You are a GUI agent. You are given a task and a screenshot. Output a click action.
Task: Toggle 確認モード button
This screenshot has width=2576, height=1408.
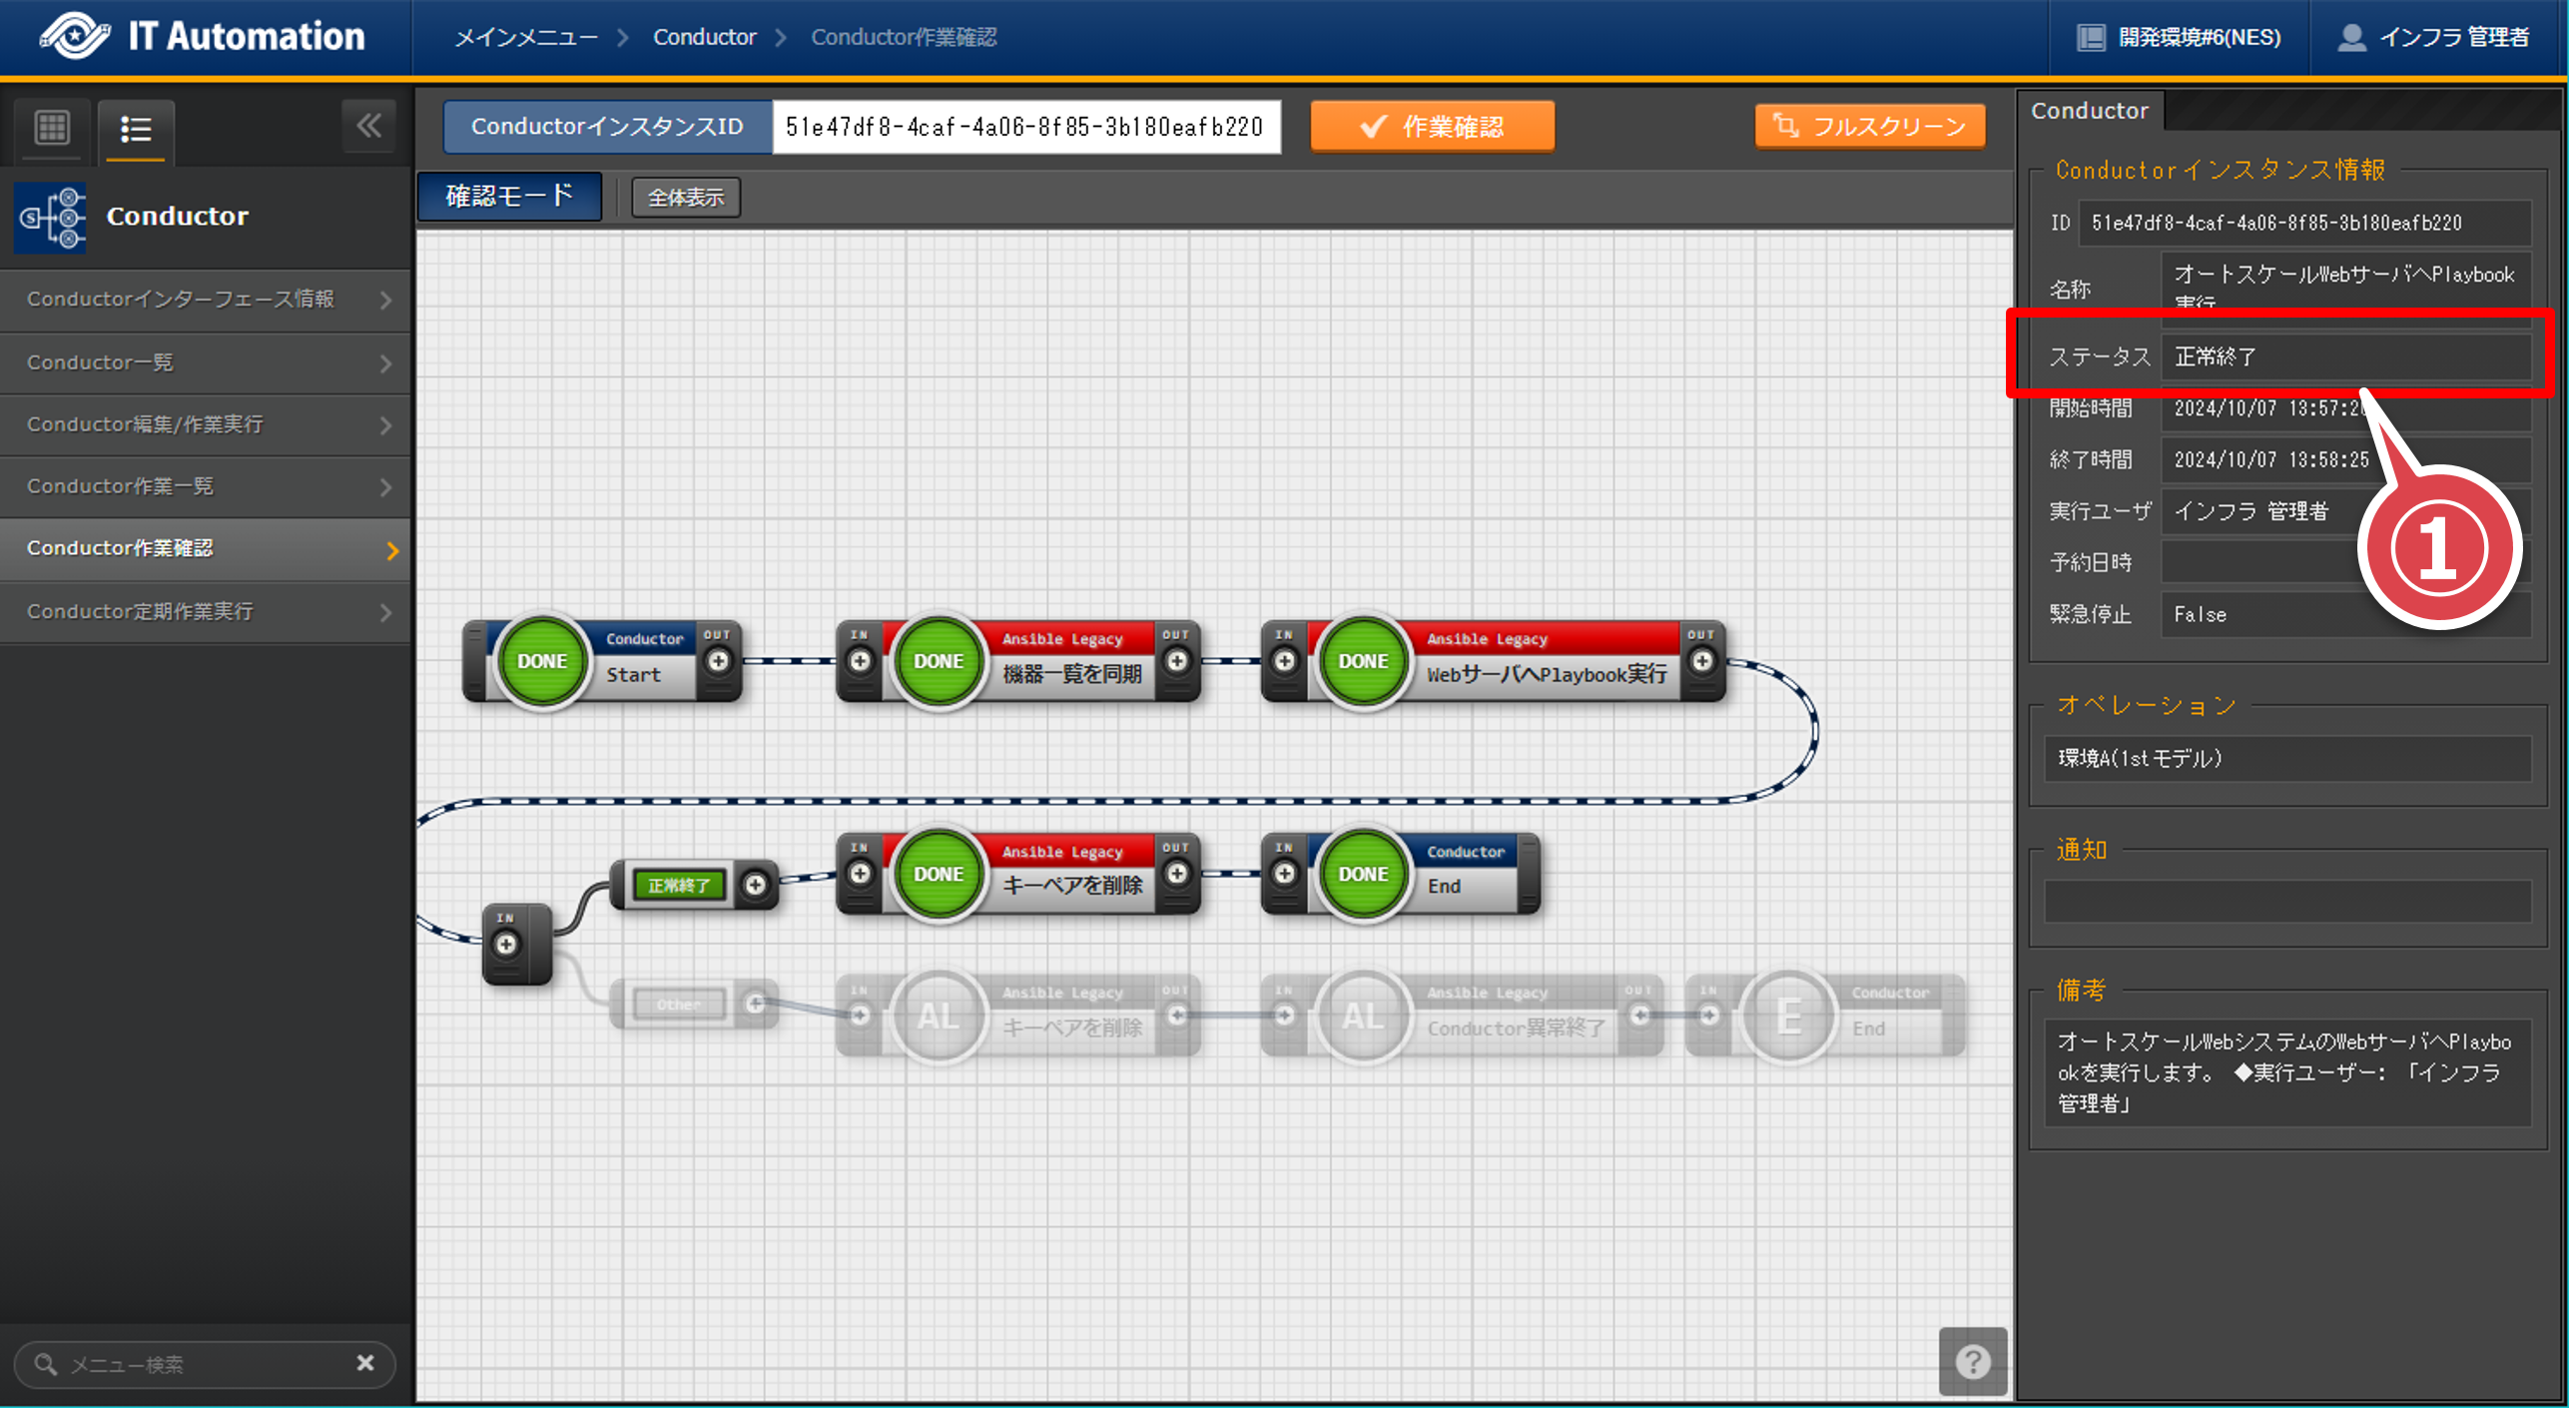tap(510, 196)
